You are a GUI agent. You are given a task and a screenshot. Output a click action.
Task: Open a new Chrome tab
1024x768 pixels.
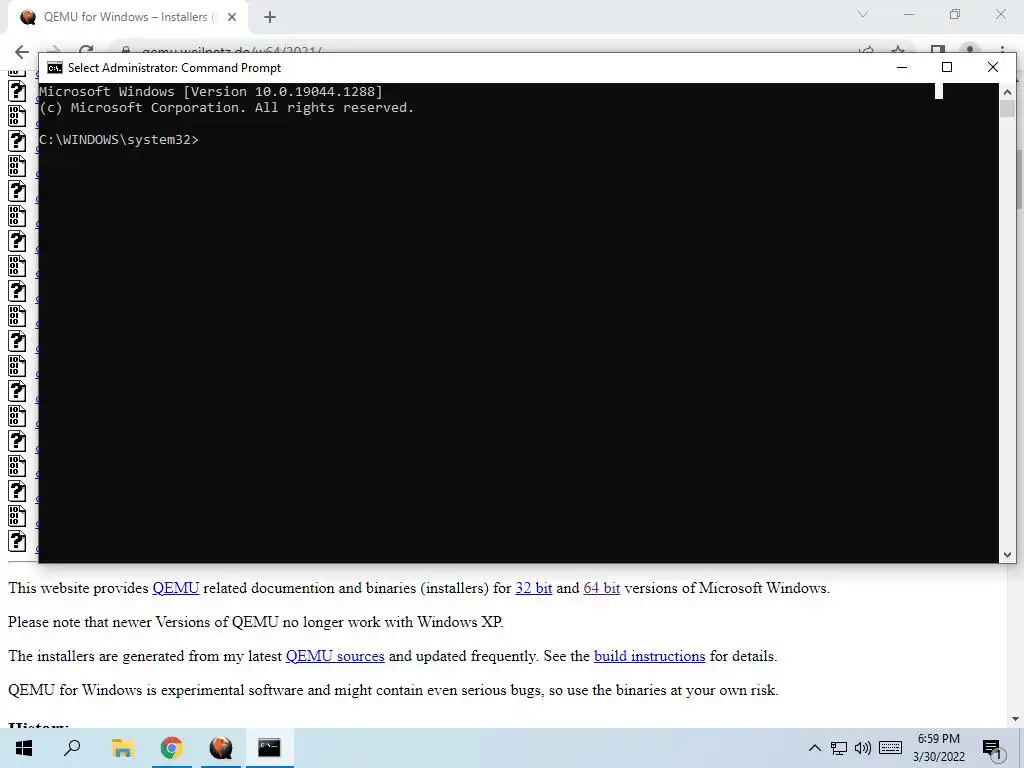click(x=270, y=18)
